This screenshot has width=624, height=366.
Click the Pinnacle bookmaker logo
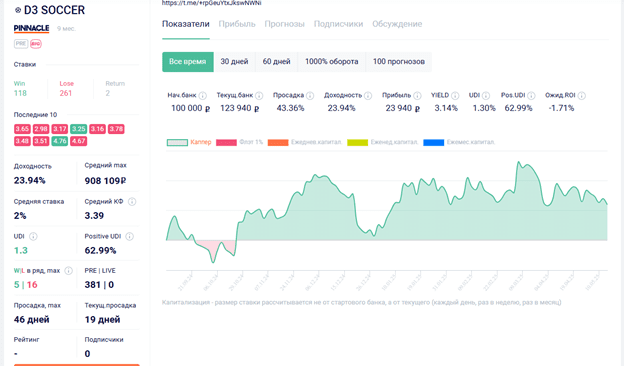pyautogui.click(x=31, y=28)
